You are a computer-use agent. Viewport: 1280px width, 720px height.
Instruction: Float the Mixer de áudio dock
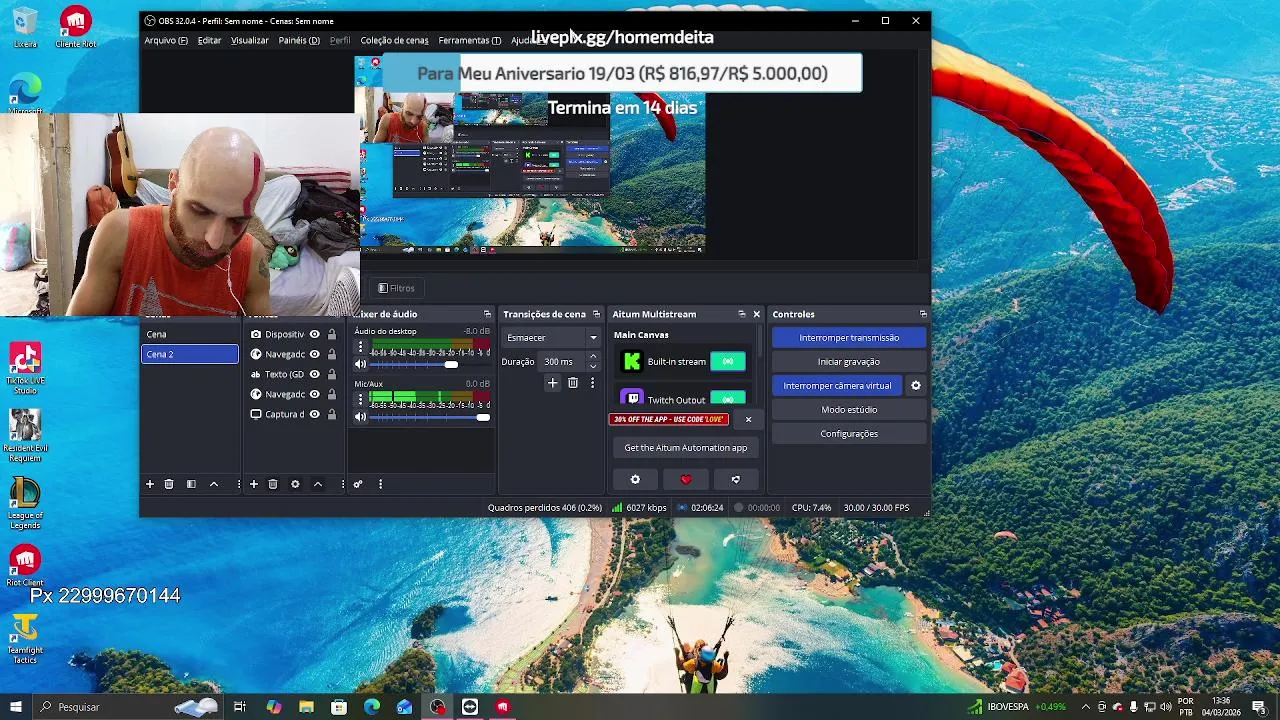click(x=487, y=314)
